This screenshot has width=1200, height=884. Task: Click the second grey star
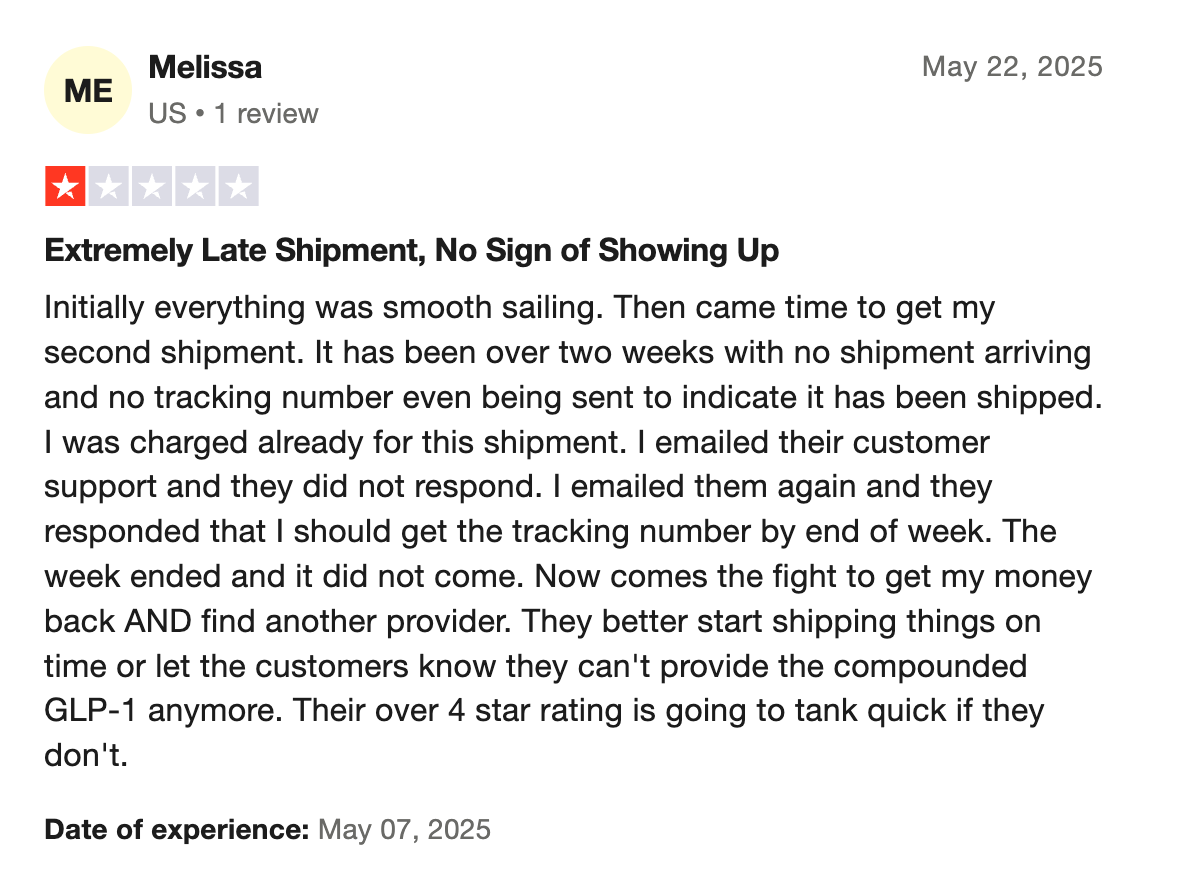click(108, 186)
